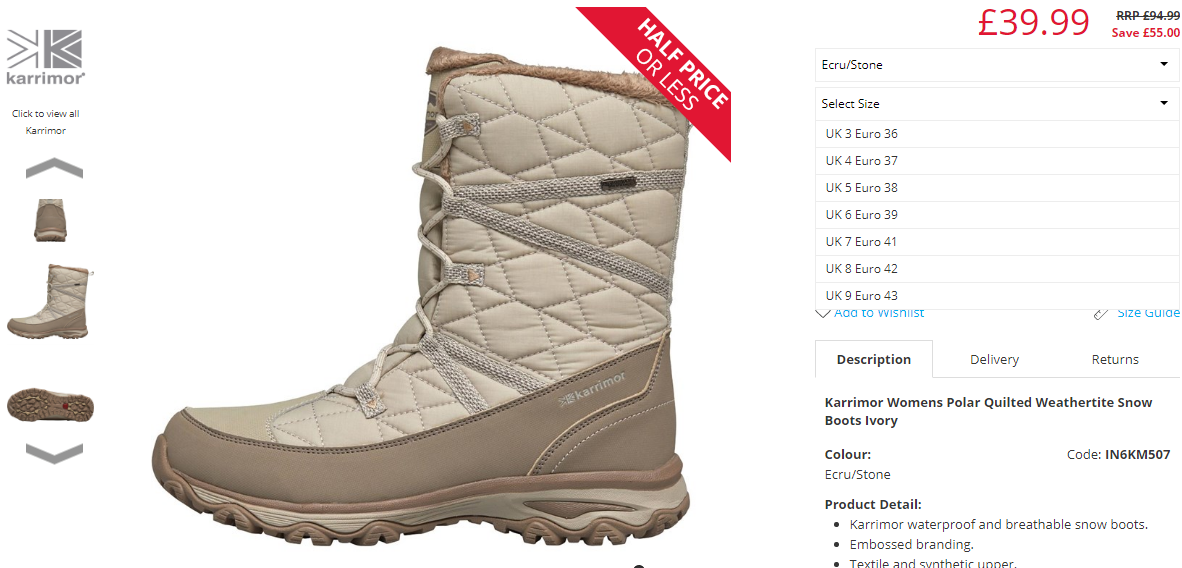Move thumbnails down with the down chevron

[x=54, y=453]
